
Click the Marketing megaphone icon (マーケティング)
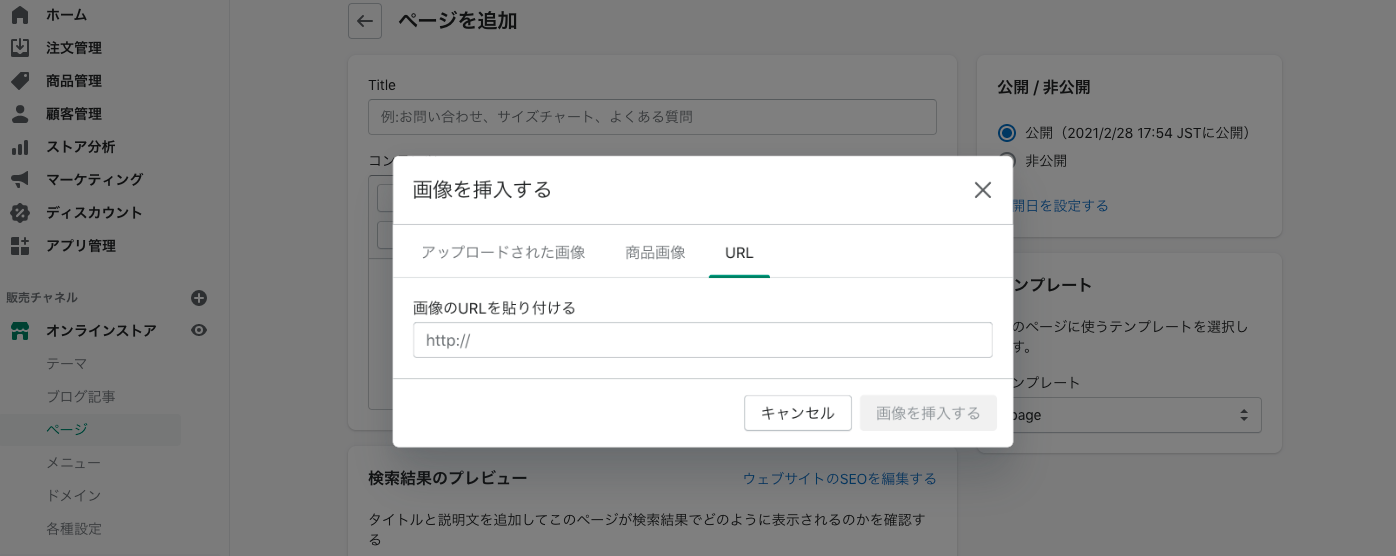[x=19, y=180]
